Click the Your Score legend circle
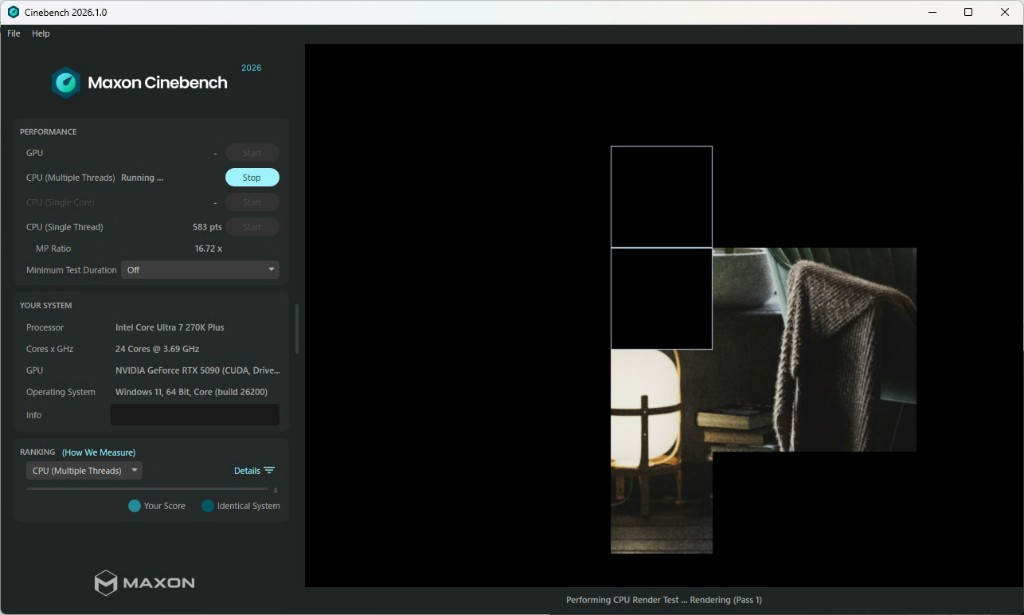The width and height of the screenshot is (1024, 615). click(x=134, y=506)
